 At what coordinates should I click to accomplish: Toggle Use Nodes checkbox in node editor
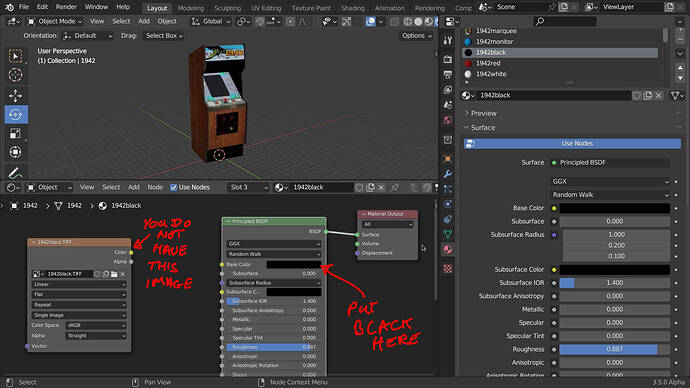click(174, 187)
